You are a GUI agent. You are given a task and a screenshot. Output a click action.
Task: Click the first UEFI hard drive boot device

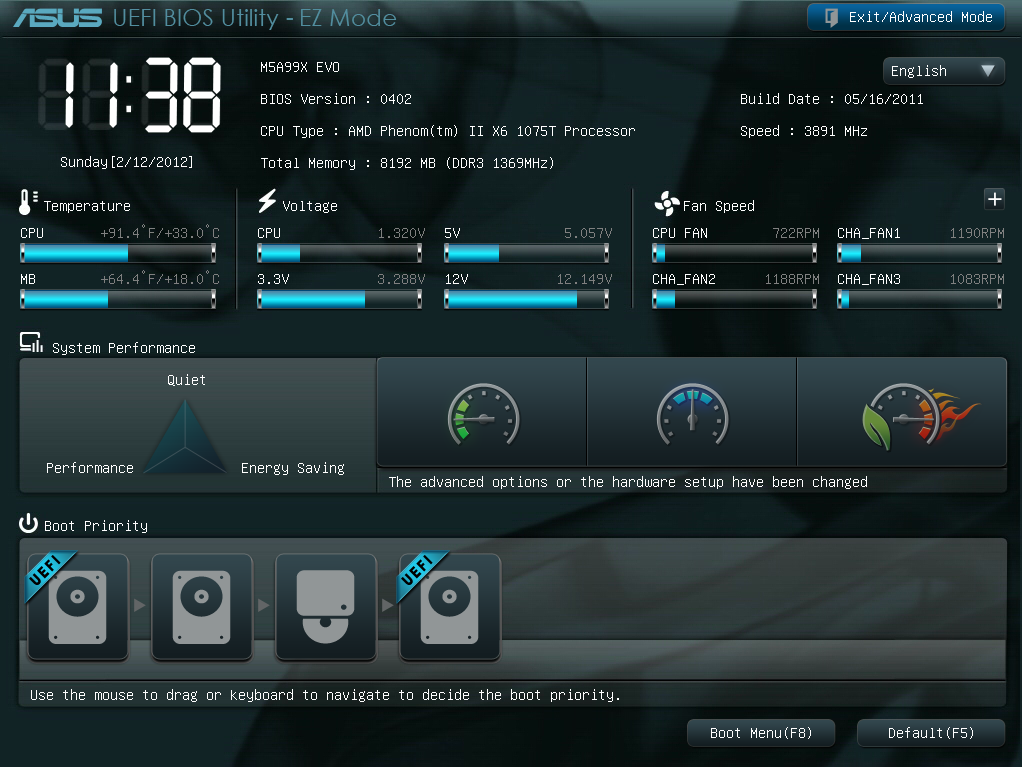[78, 607]
